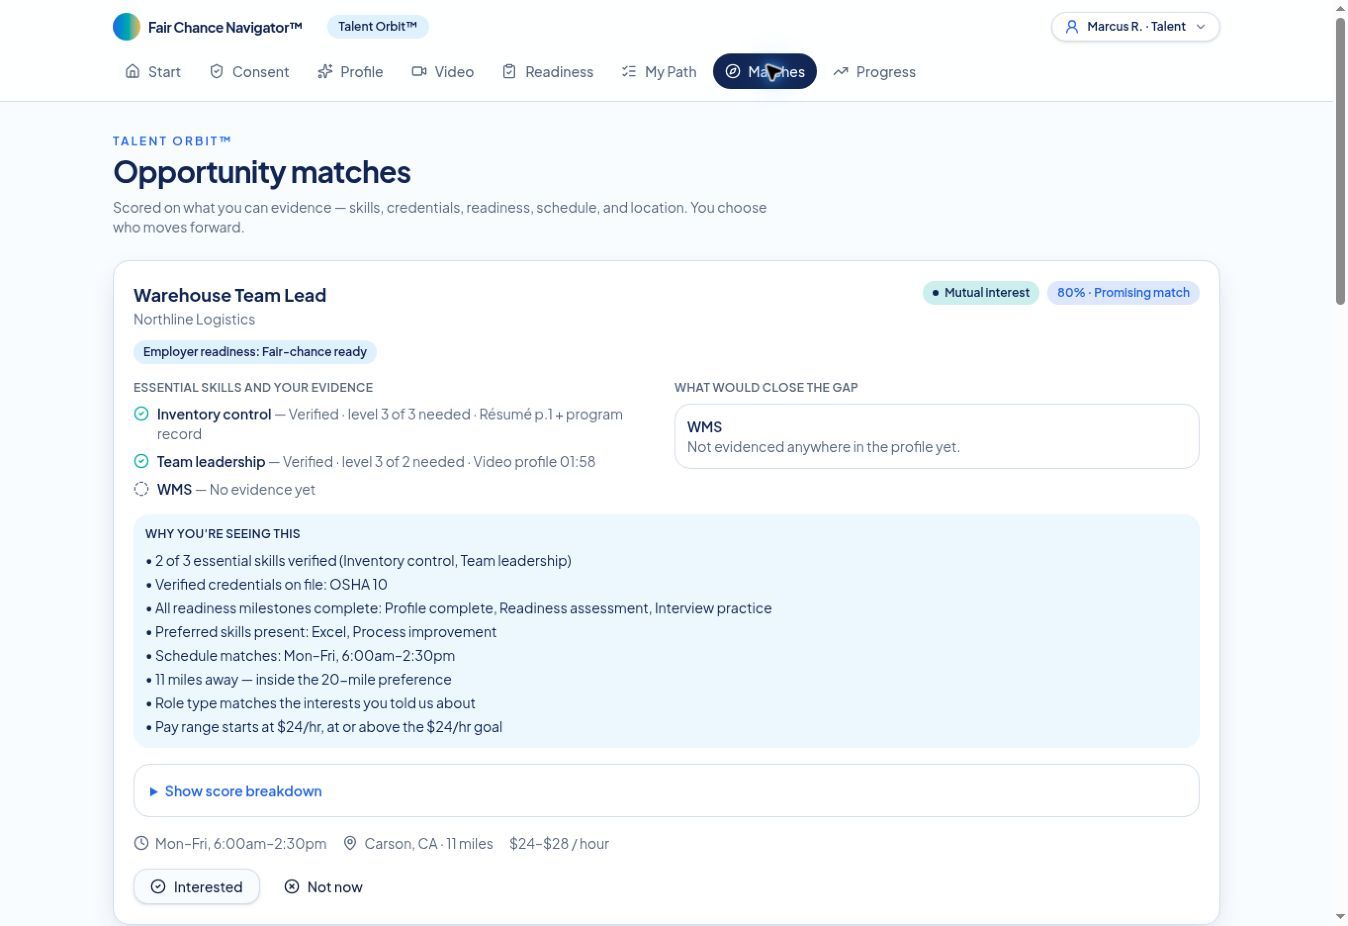Switch to the Profile tab
This screenshot has width=1348, height=926.
[x=350, y=71]
